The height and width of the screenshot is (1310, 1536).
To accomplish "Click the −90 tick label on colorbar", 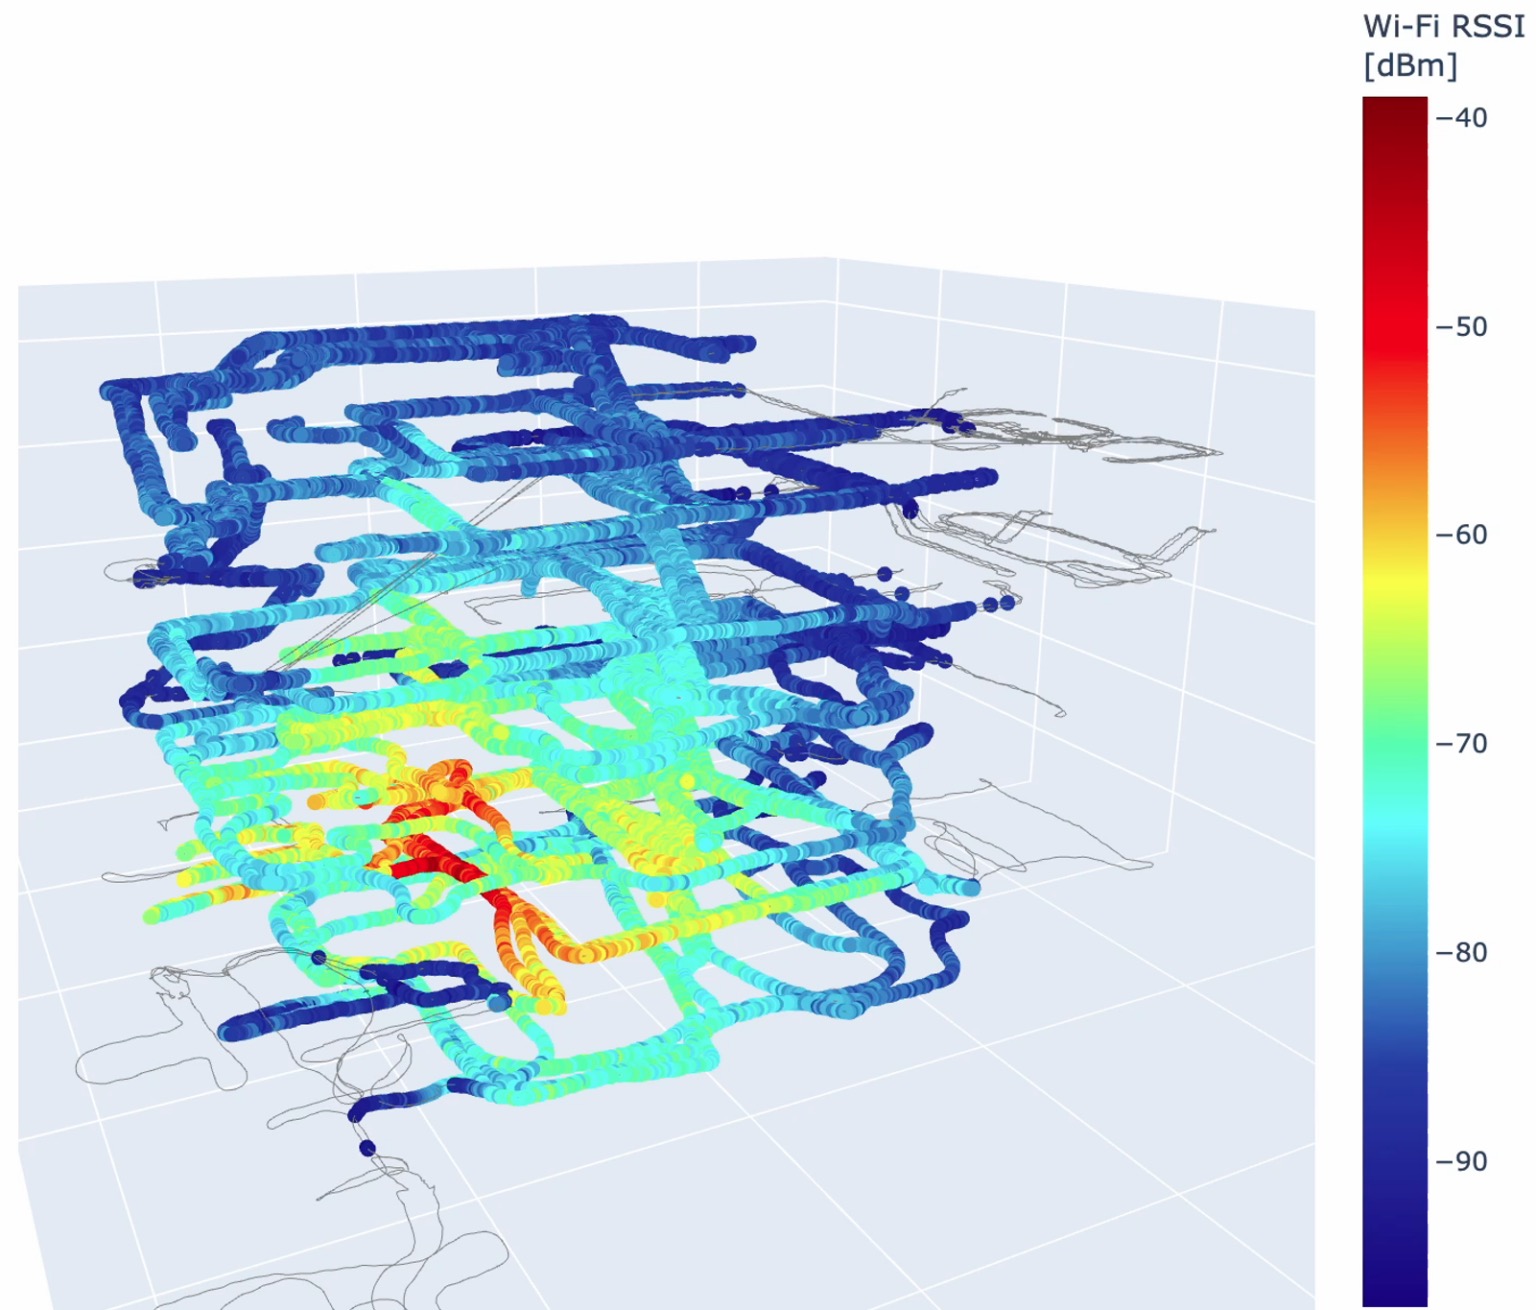I will tap(1461, 1162).
